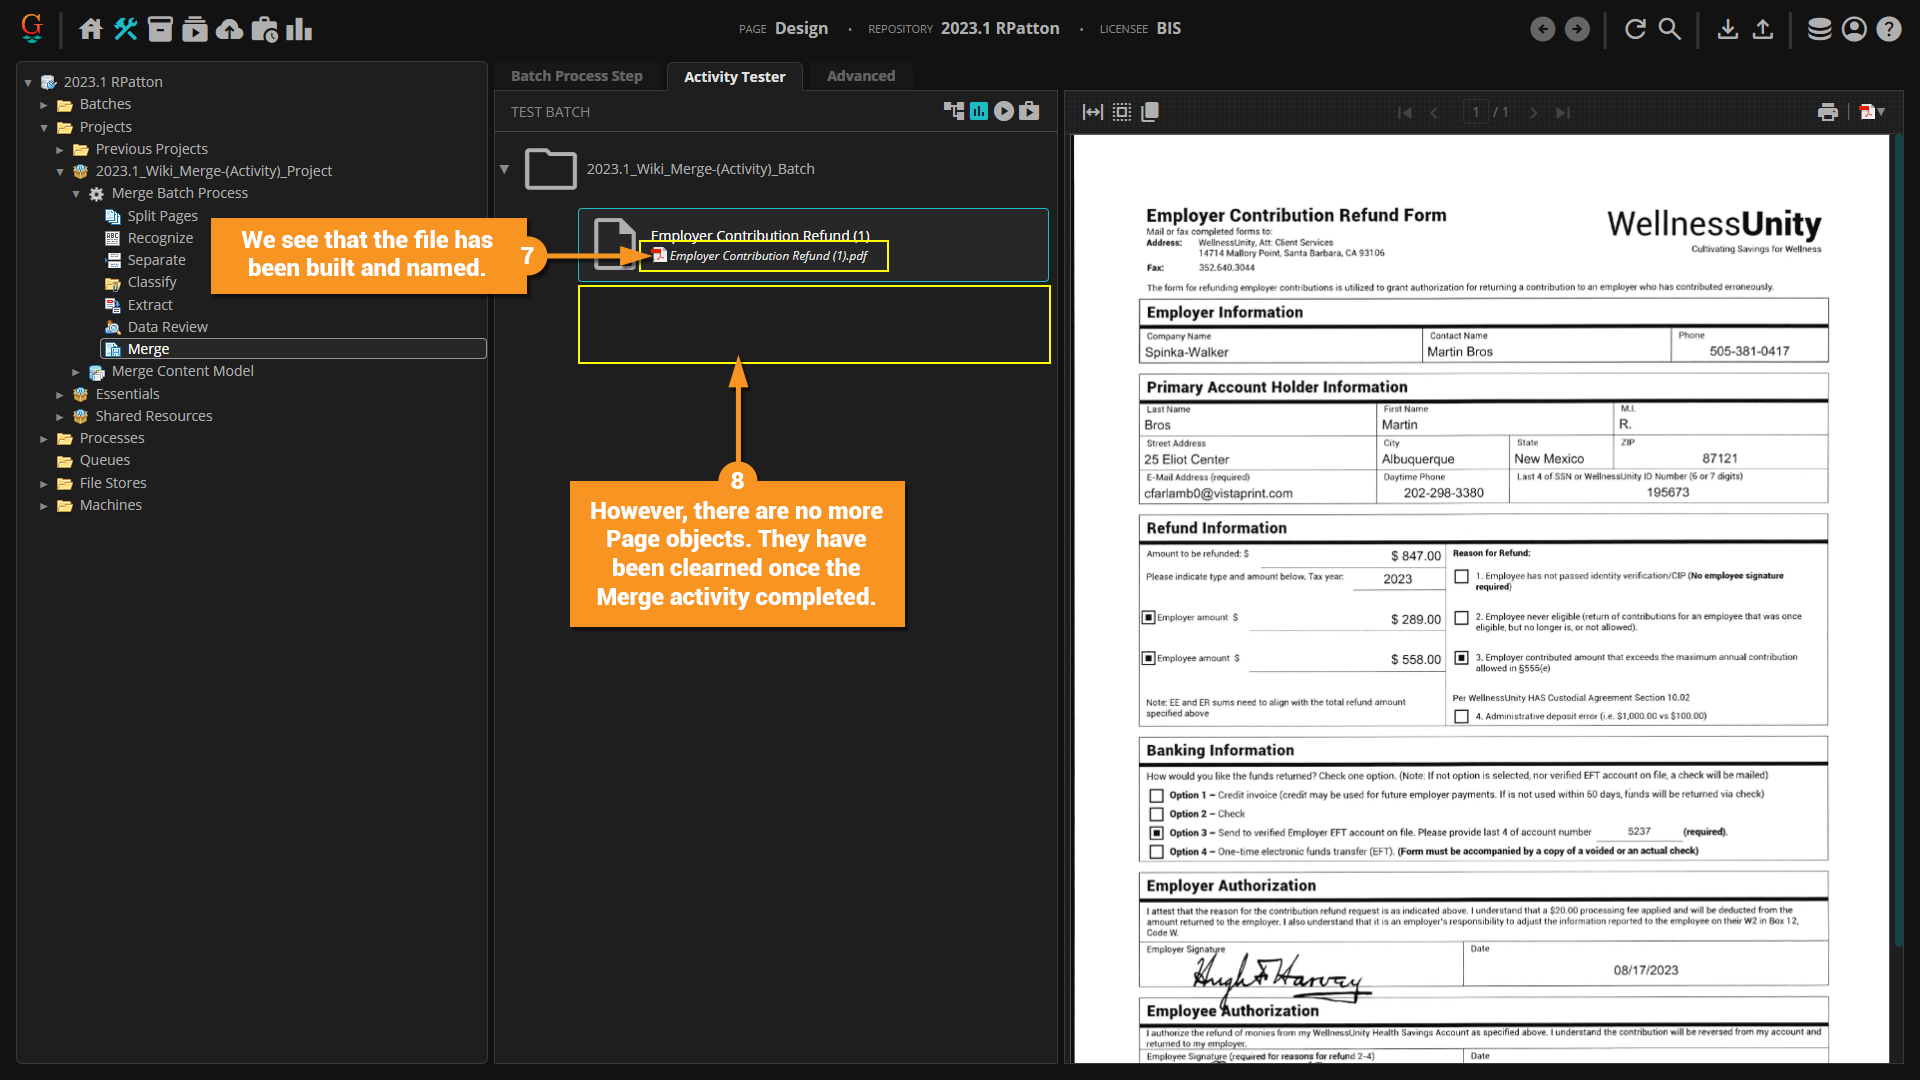
Task: Click the user account icon
Action: [1854, 29]
